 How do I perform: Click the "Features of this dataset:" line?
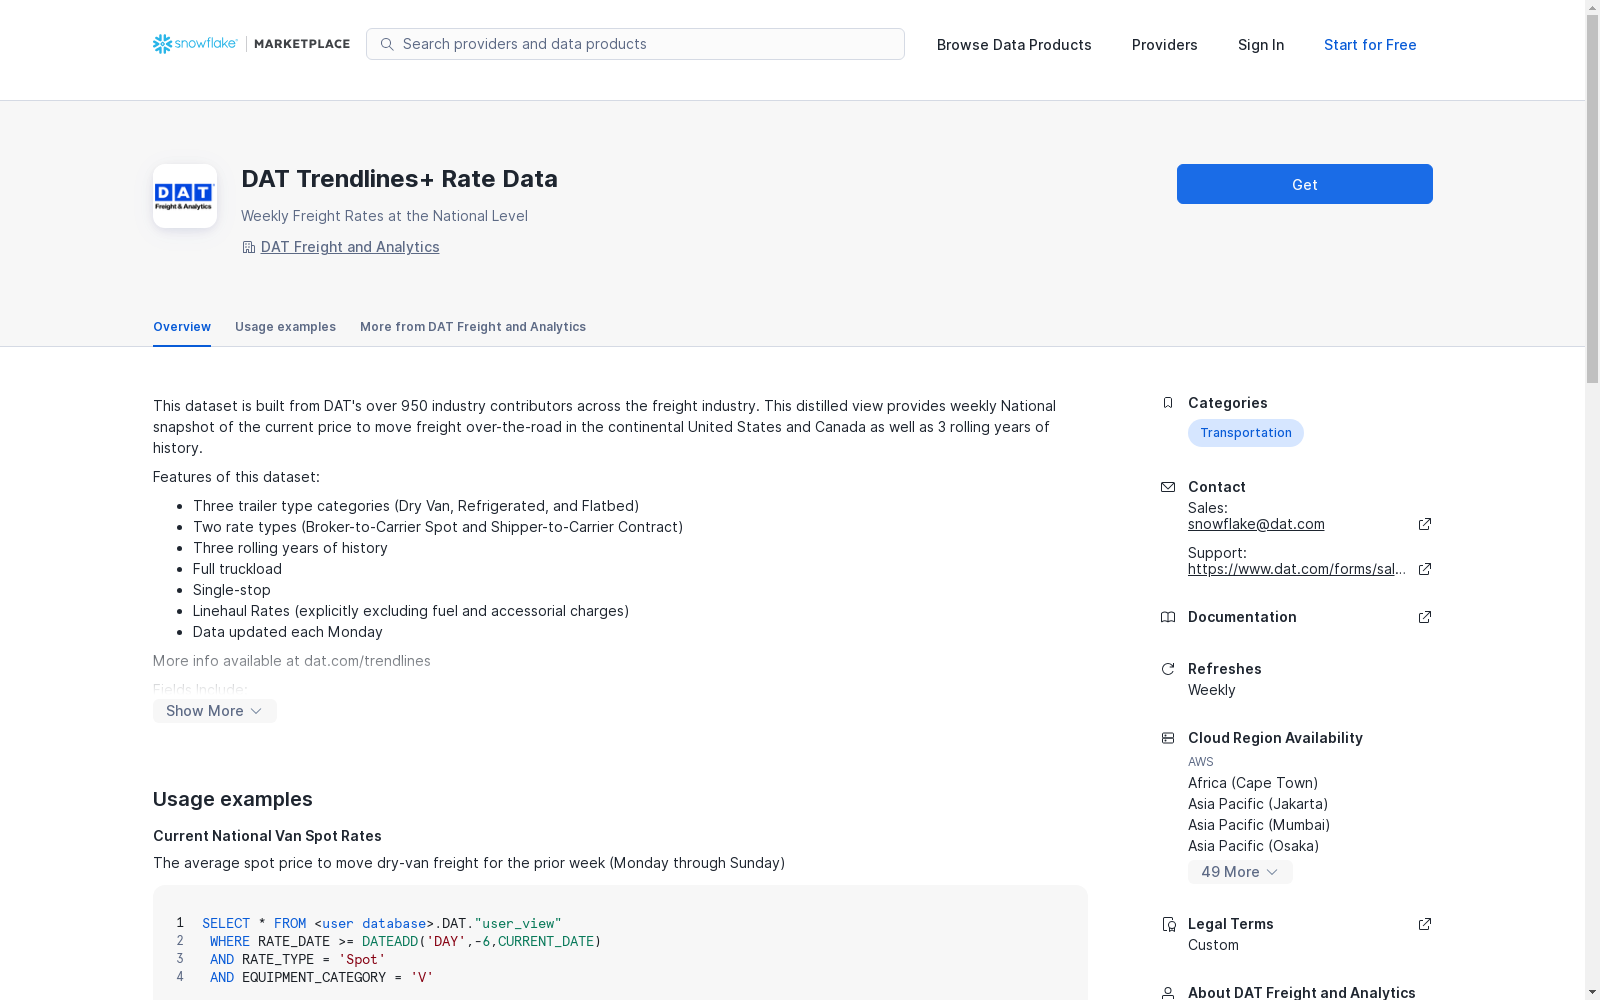pos(236,477)
